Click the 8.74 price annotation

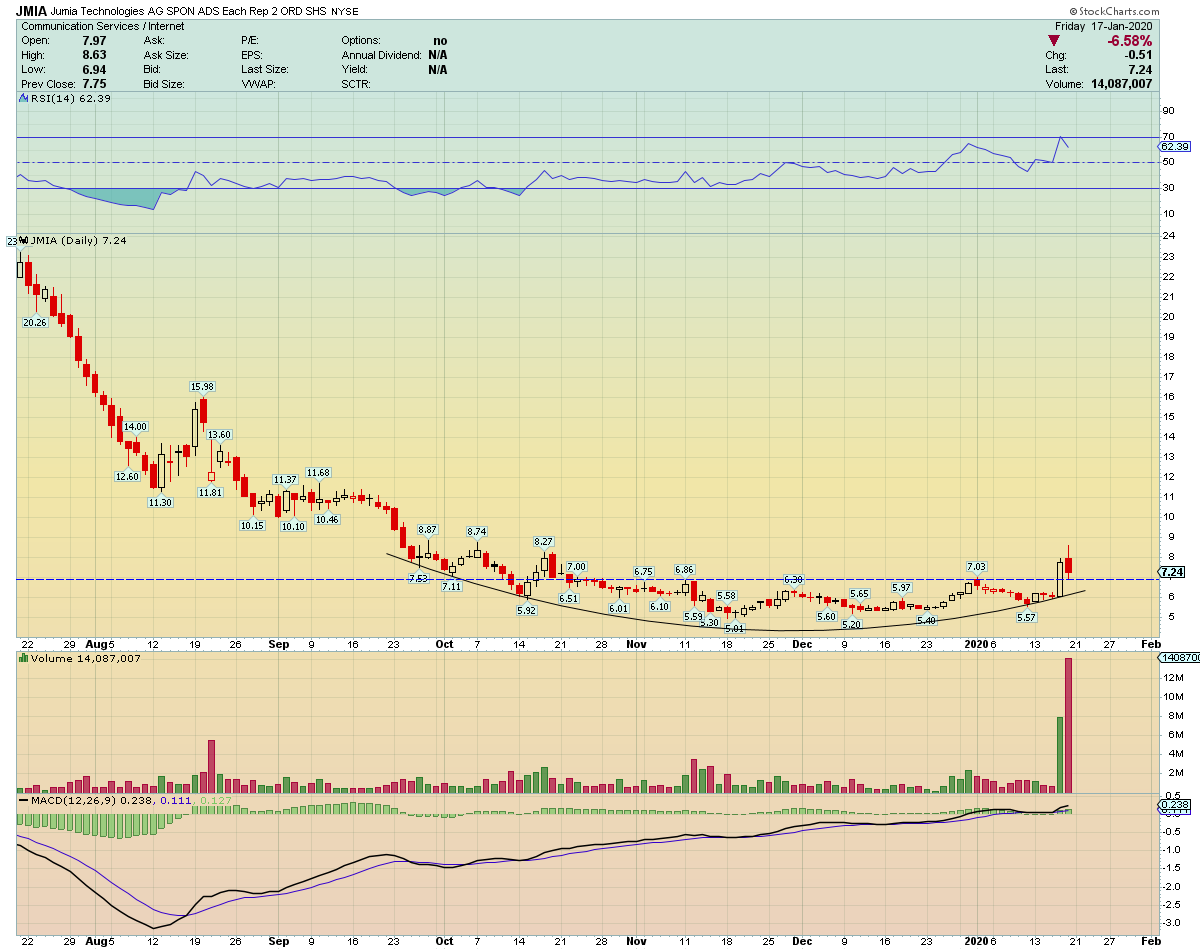pos(477,532)
